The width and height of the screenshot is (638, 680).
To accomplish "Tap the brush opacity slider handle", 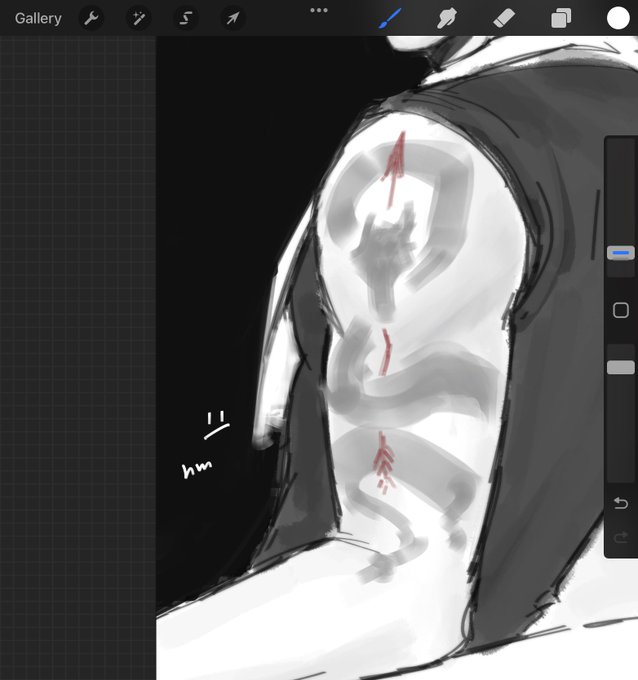I will click(x=621, y=367).
